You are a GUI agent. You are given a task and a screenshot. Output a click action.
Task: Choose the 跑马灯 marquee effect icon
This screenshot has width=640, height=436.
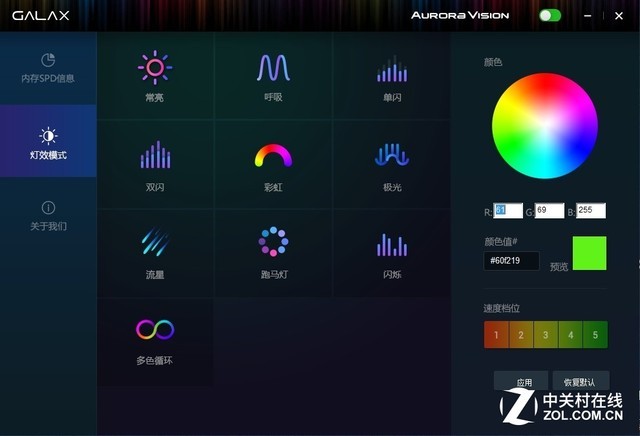(x=272, y=243)
